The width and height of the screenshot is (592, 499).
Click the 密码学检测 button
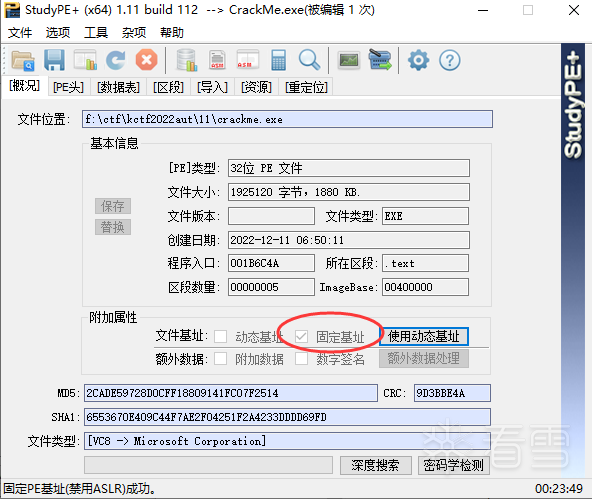(453, 465)
